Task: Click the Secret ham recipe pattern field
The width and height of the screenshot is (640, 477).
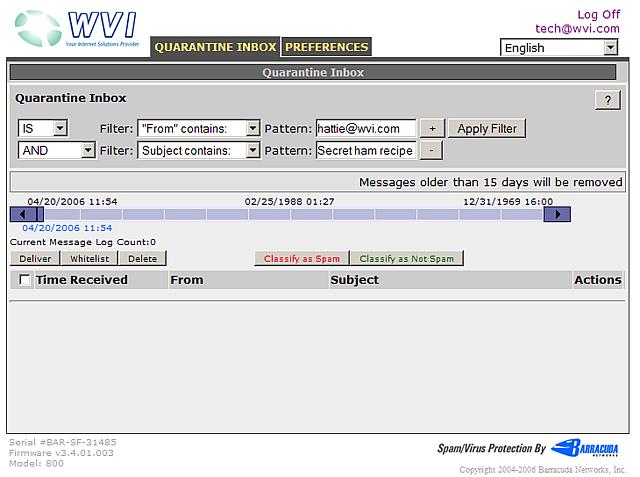Action: [366, 151]
